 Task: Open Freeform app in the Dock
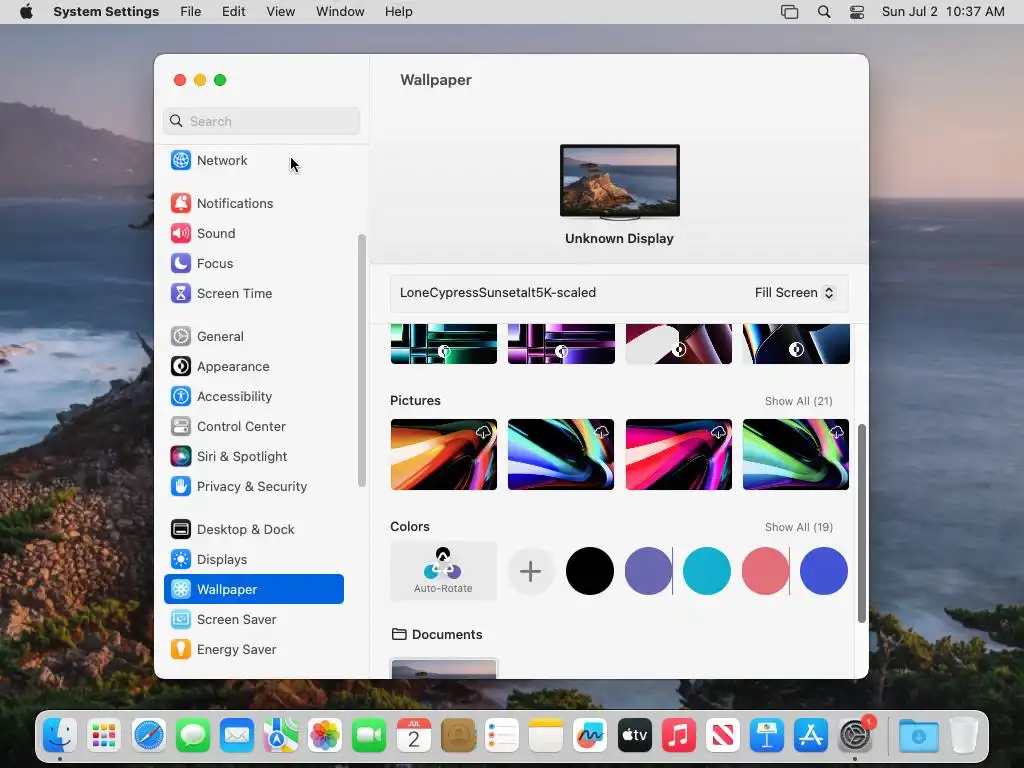(x=590, y=735)
